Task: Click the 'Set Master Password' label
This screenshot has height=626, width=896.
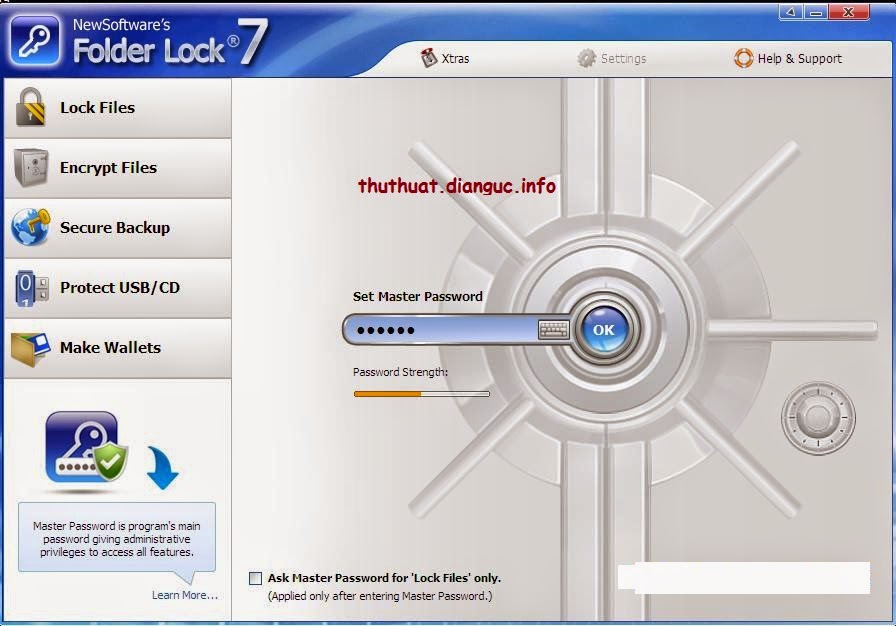Action: [x=418, y=296]
